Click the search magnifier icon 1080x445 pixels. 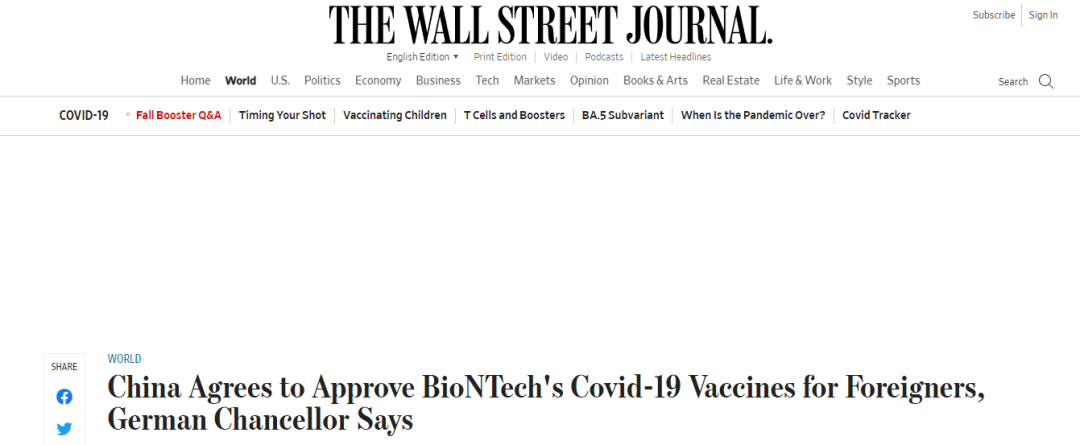coord(1046,81)
